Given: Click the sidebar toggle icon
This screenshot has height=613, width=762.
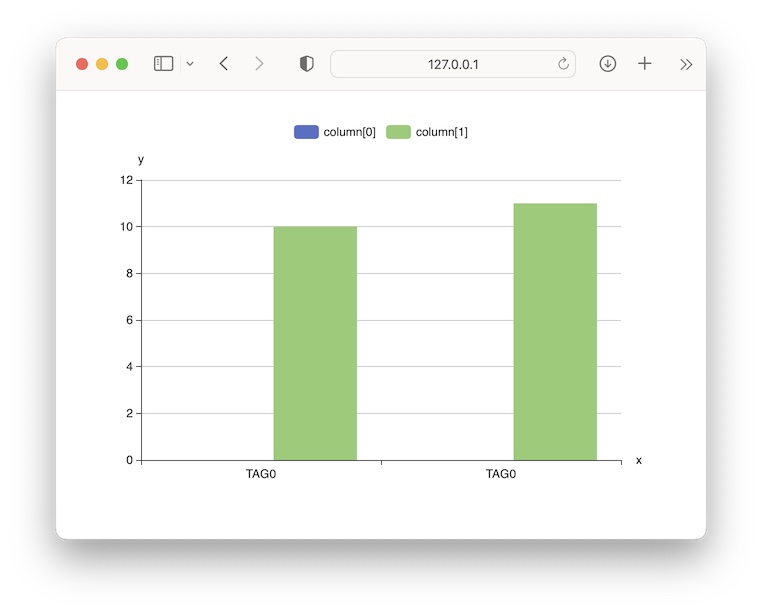Looking at the screenshot, I should click(x=163, y=64).
